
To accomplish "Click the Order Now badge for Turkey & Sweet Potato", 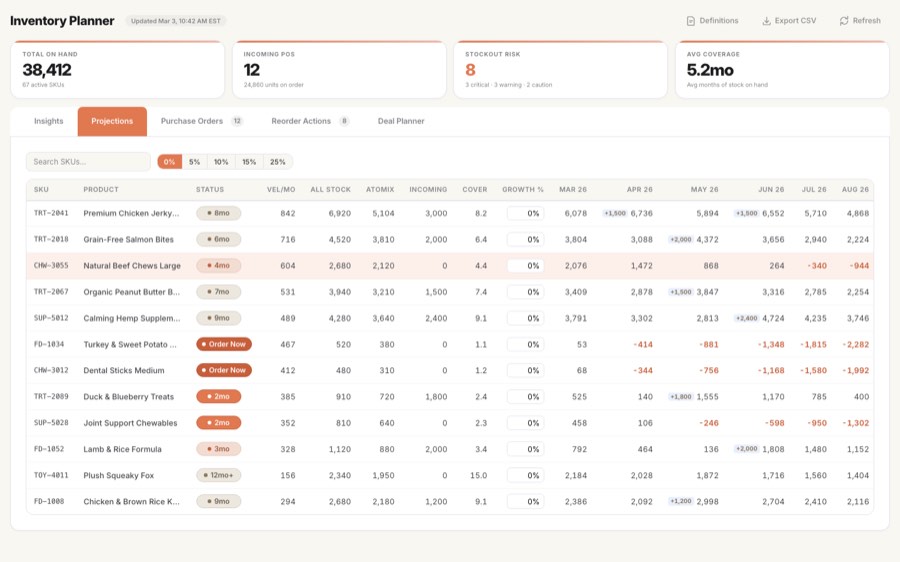I will pos(224,344).
